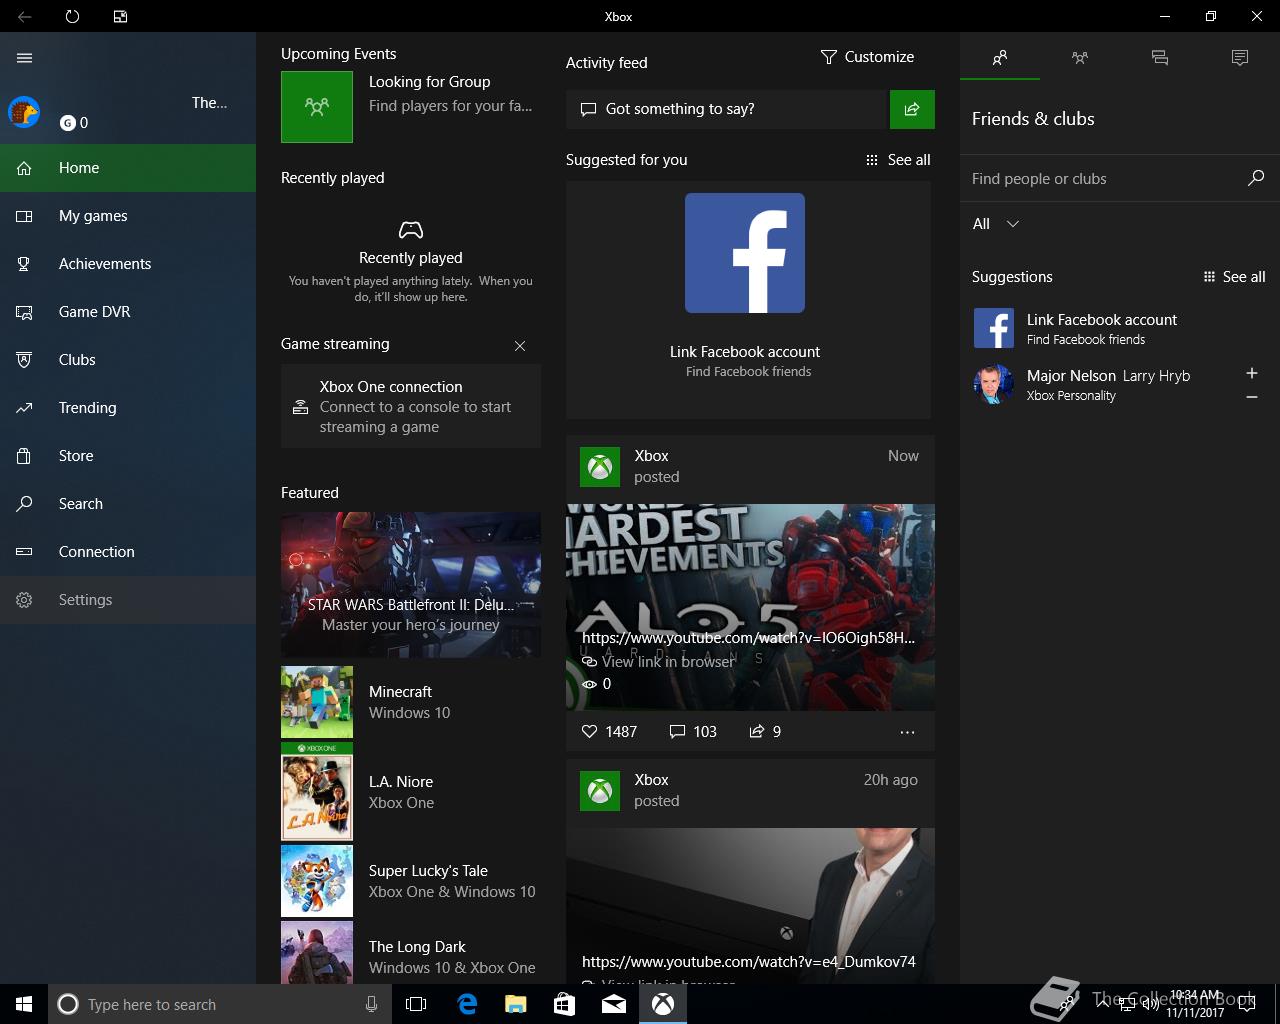Open Super Lucky's Tale thumbnail
Viewport: 1280px width, 1024px height.
point(317,881)
